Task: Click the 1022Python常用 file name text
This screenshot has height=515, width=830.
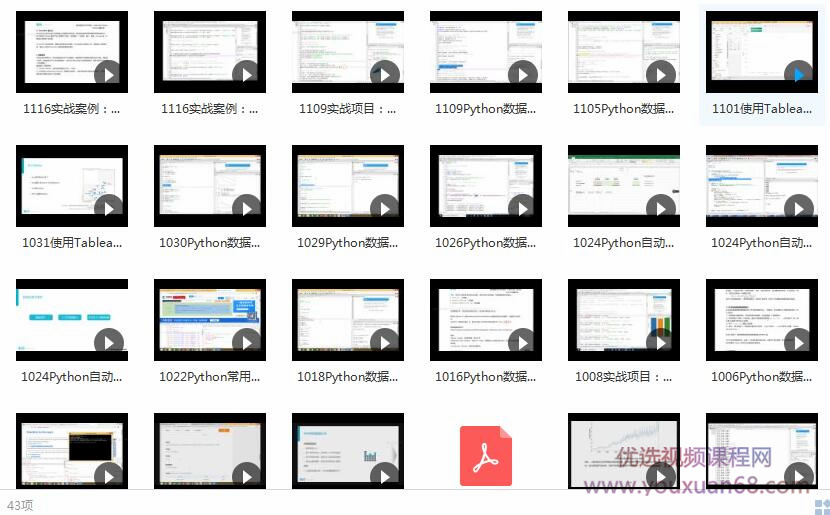Action: [x=210, y=377]
